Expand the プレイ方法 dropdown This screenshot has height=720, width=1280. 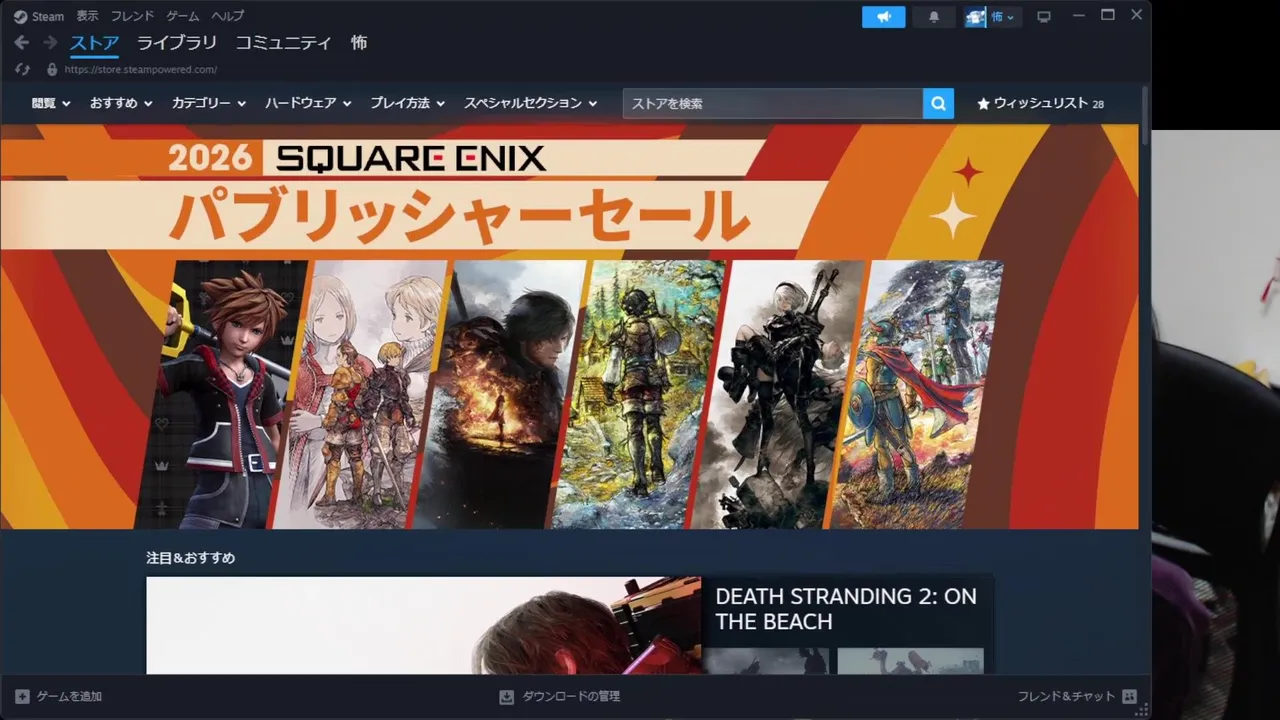coord(408,103)
